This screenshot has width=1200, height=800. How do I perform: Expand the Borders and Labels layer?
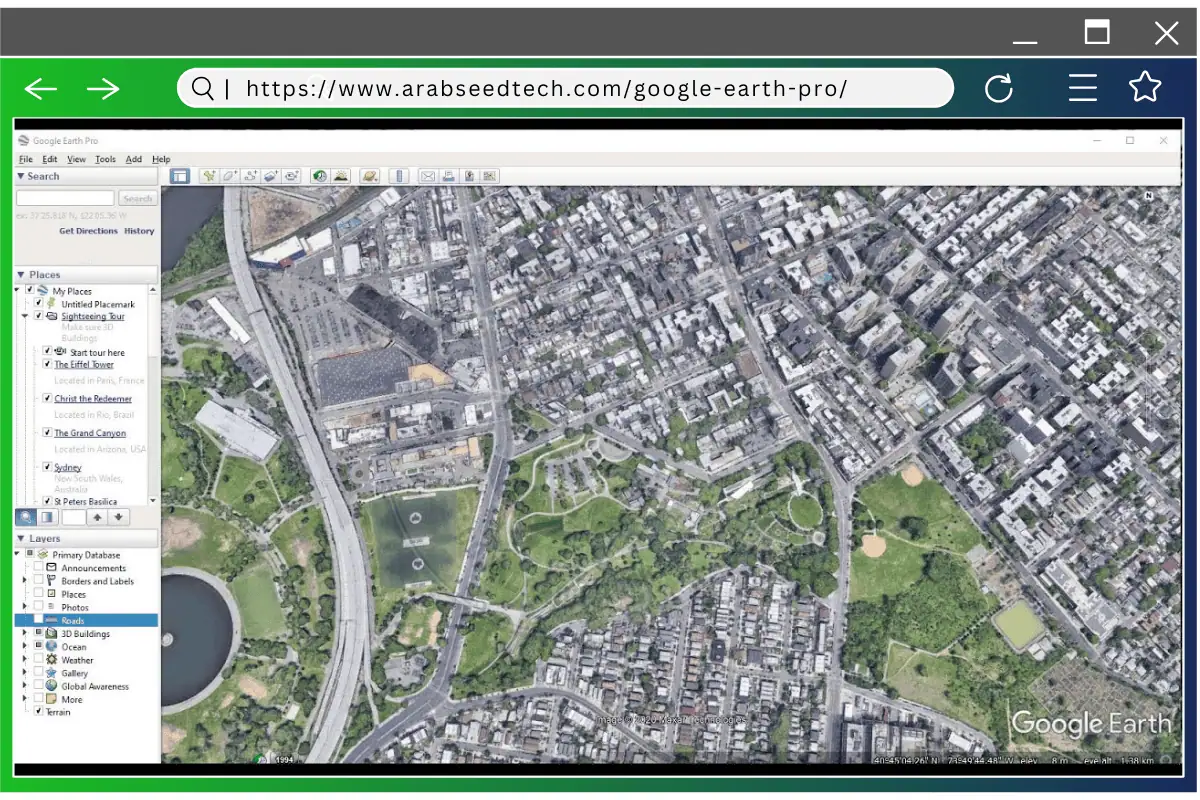tap(24, 580)
